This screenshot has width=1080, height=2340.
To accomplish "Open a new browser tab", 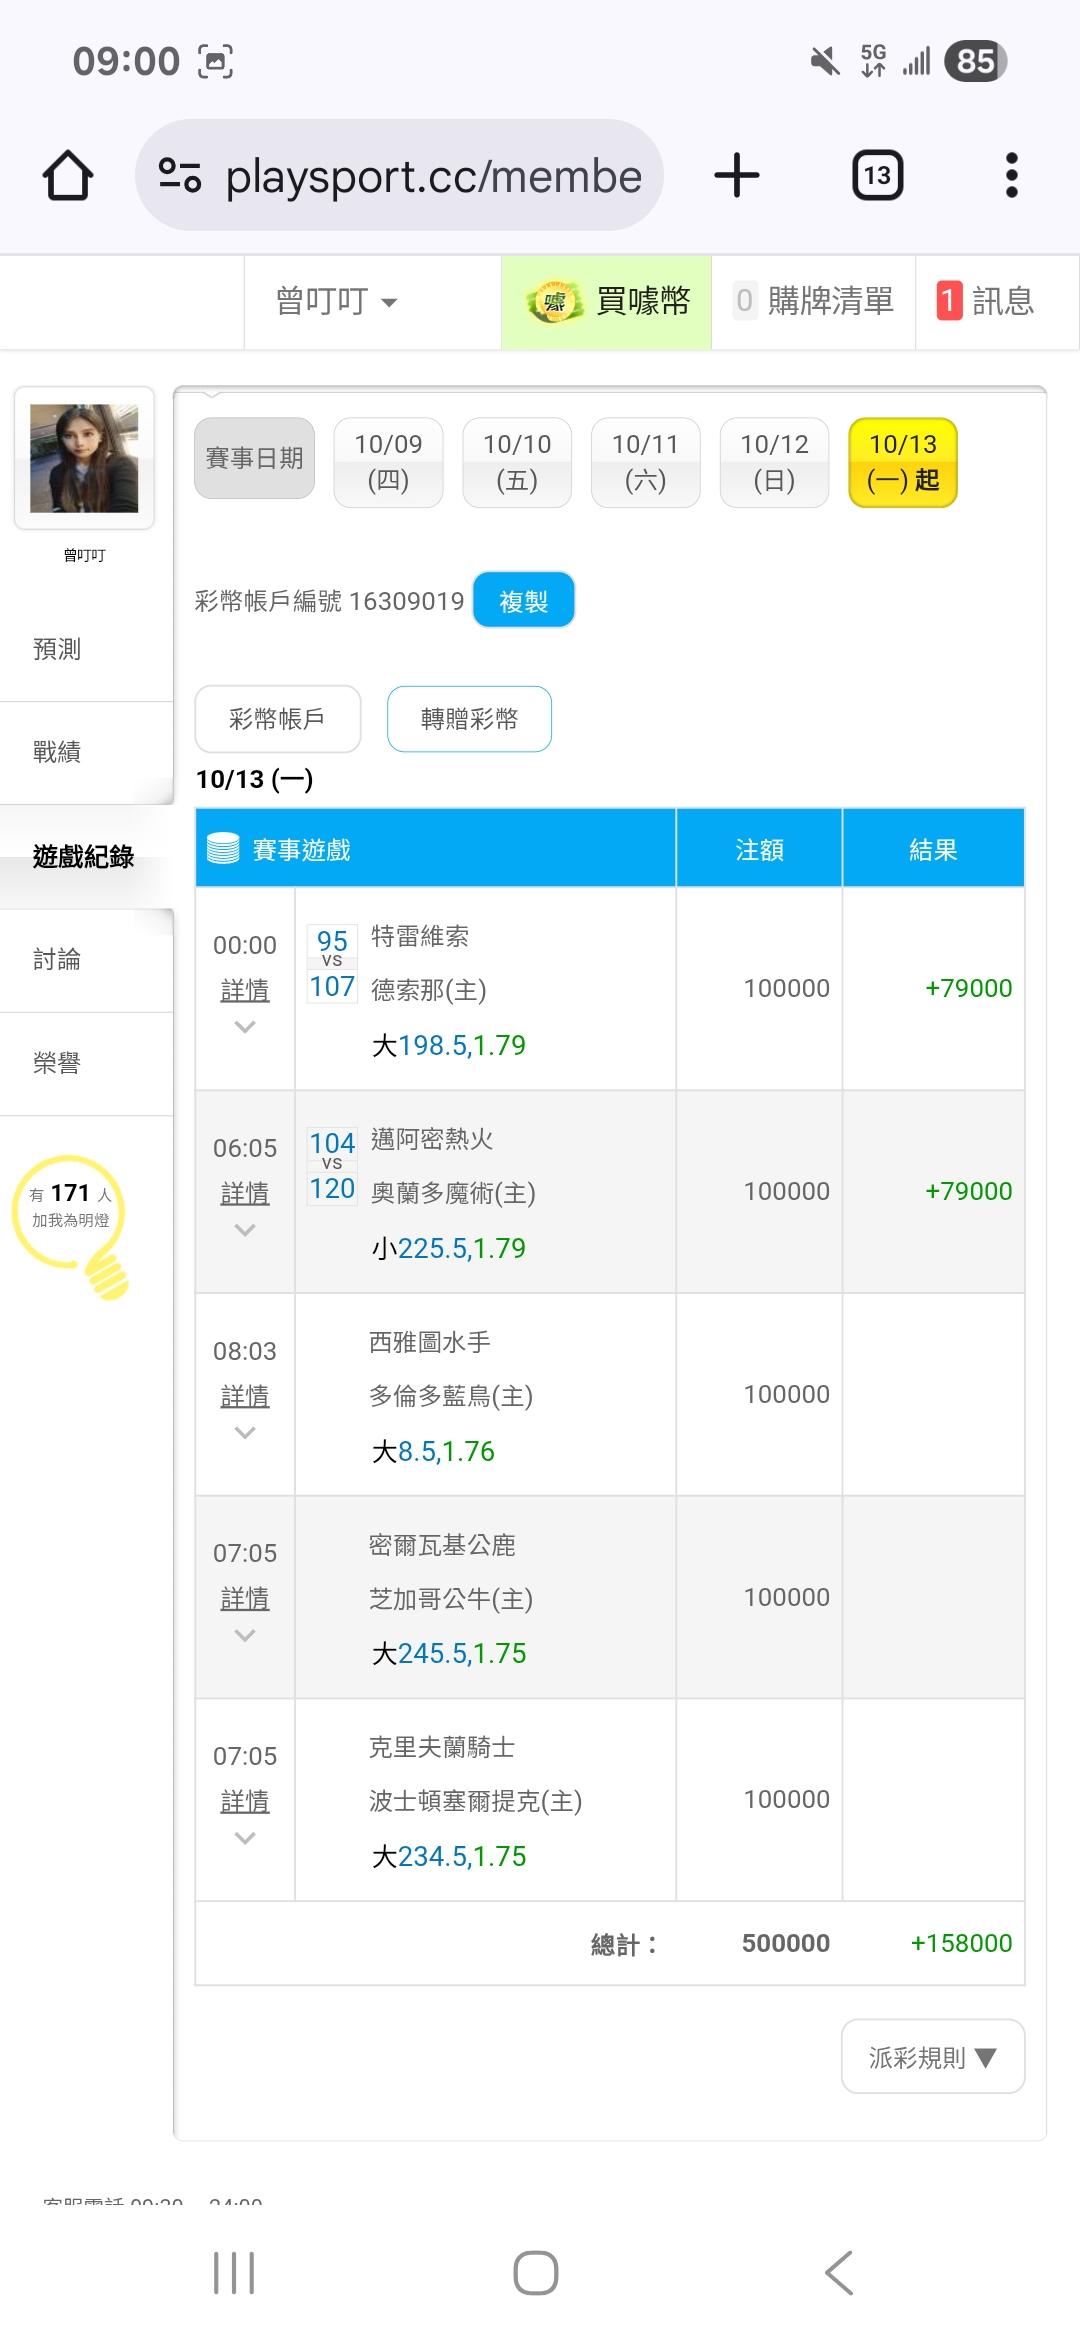I will [737, 176].
